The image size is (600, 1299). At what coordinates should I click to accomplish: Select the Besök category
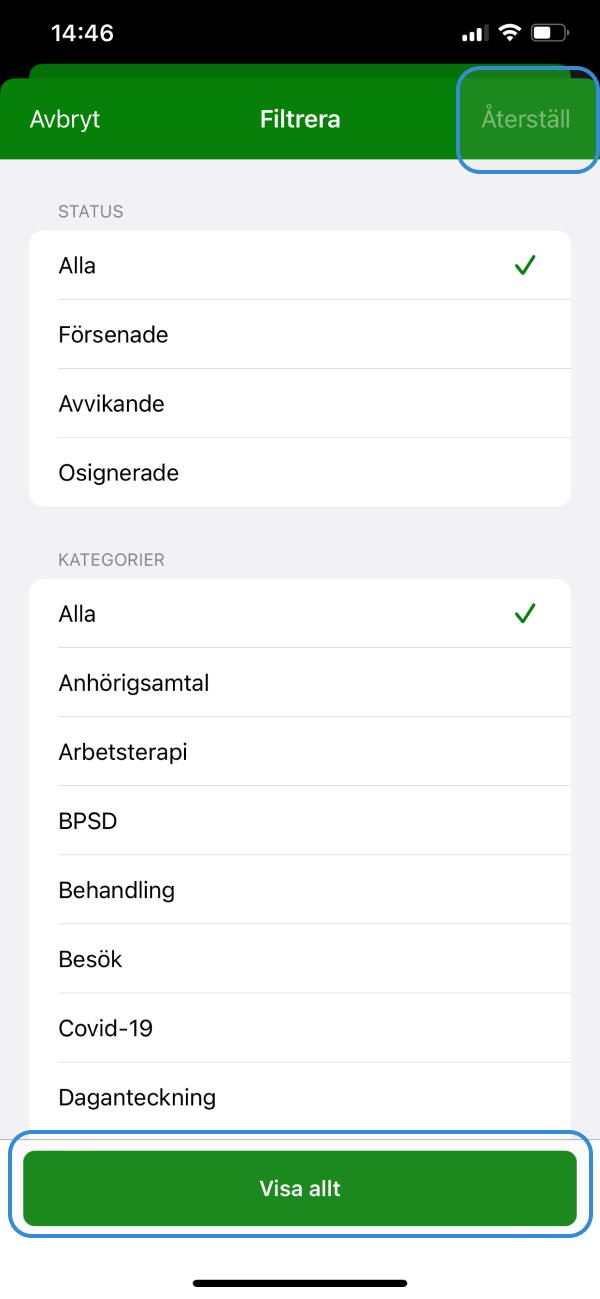coord(300,959)
